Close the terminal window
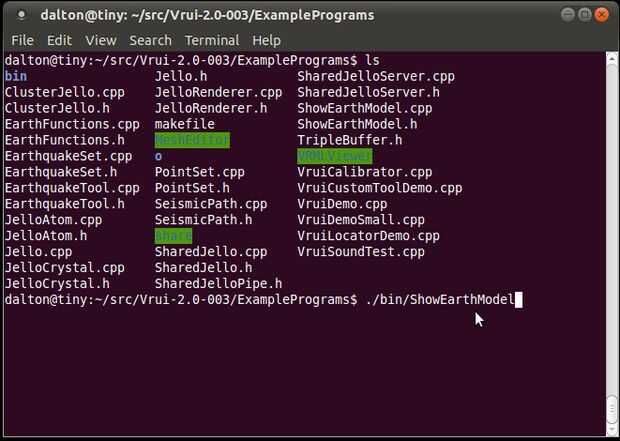620x441 pixels. click(601, 15)
